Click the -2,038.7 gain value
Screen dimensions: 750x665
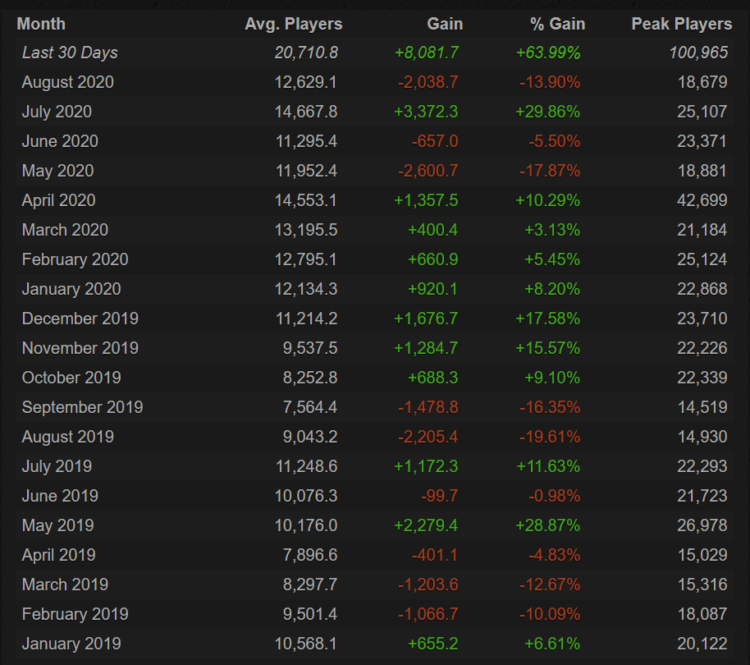click(428, 82)
